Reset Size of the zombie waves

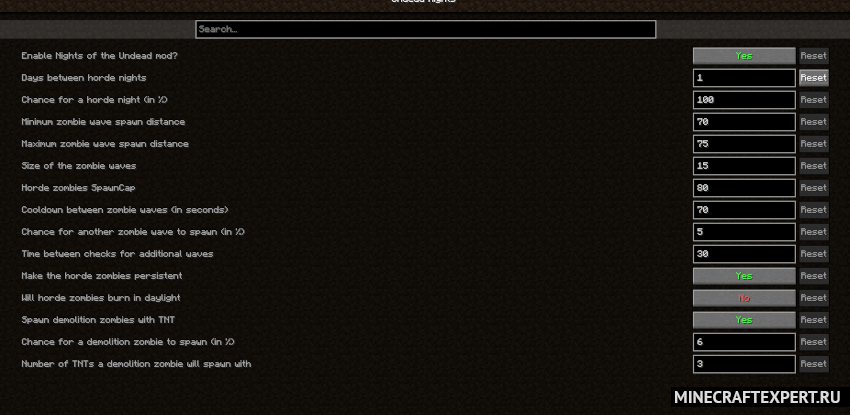[x=814, y=166]
